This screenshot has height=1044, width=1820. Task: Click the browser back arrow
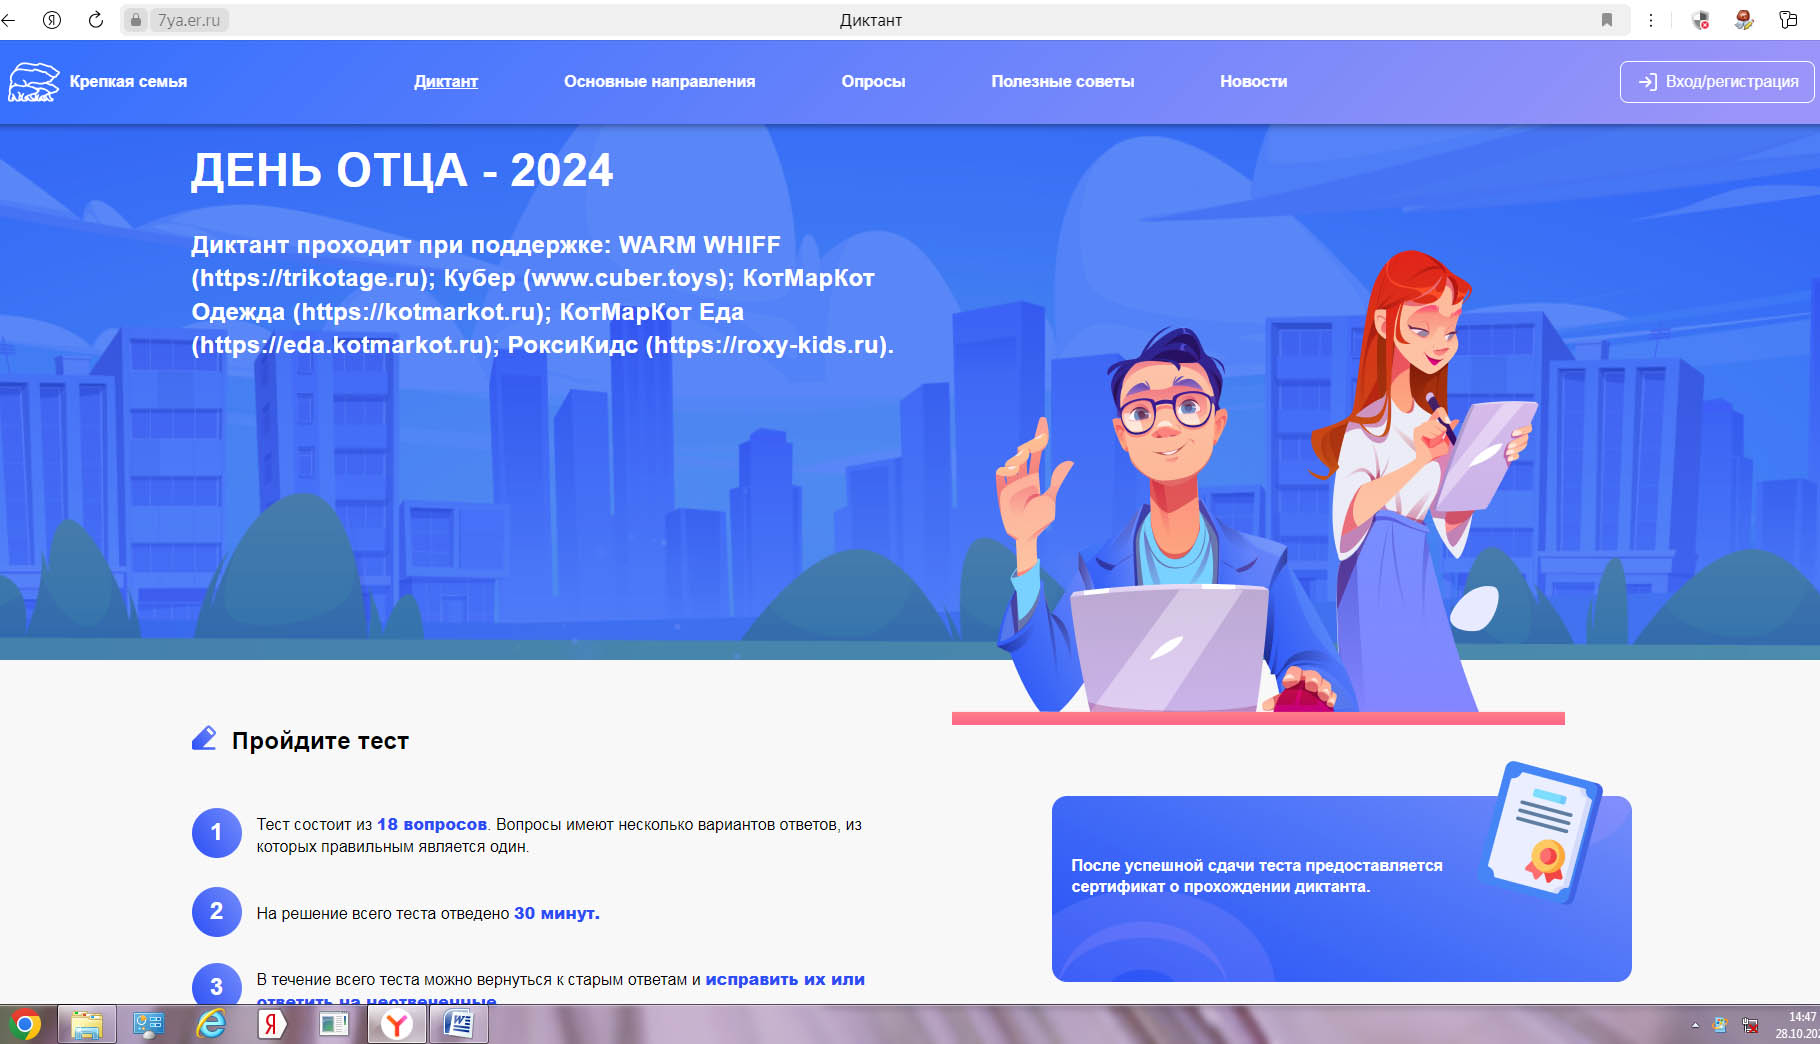tap(9, 20)
